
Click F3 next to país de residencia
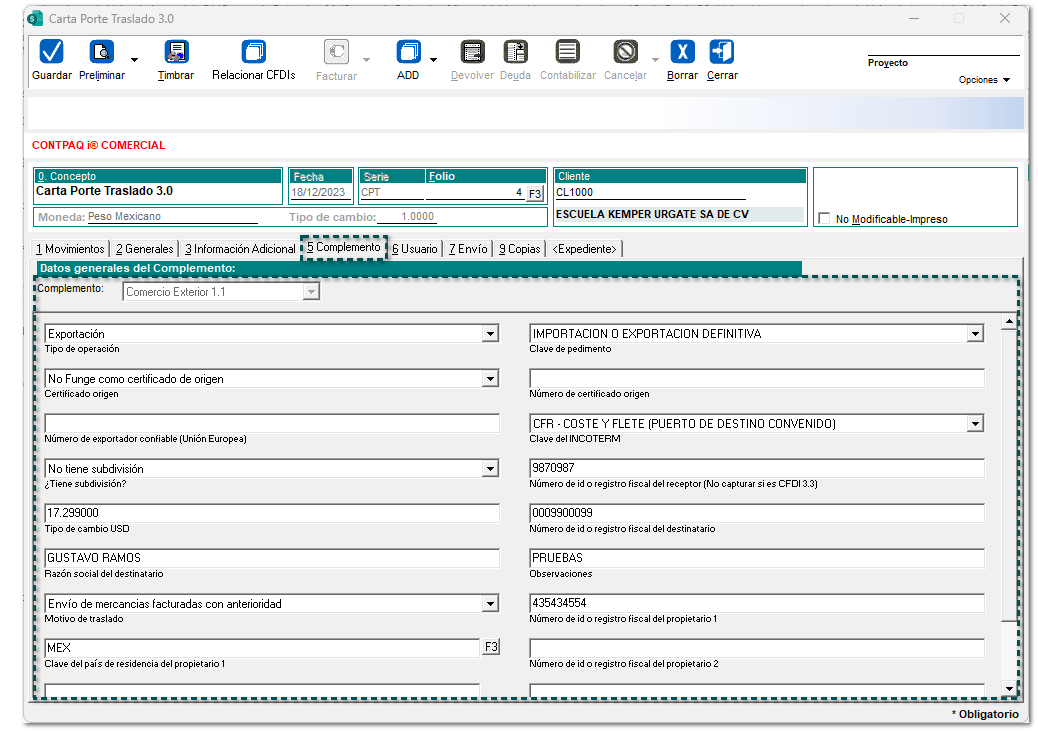coord(491,648)
